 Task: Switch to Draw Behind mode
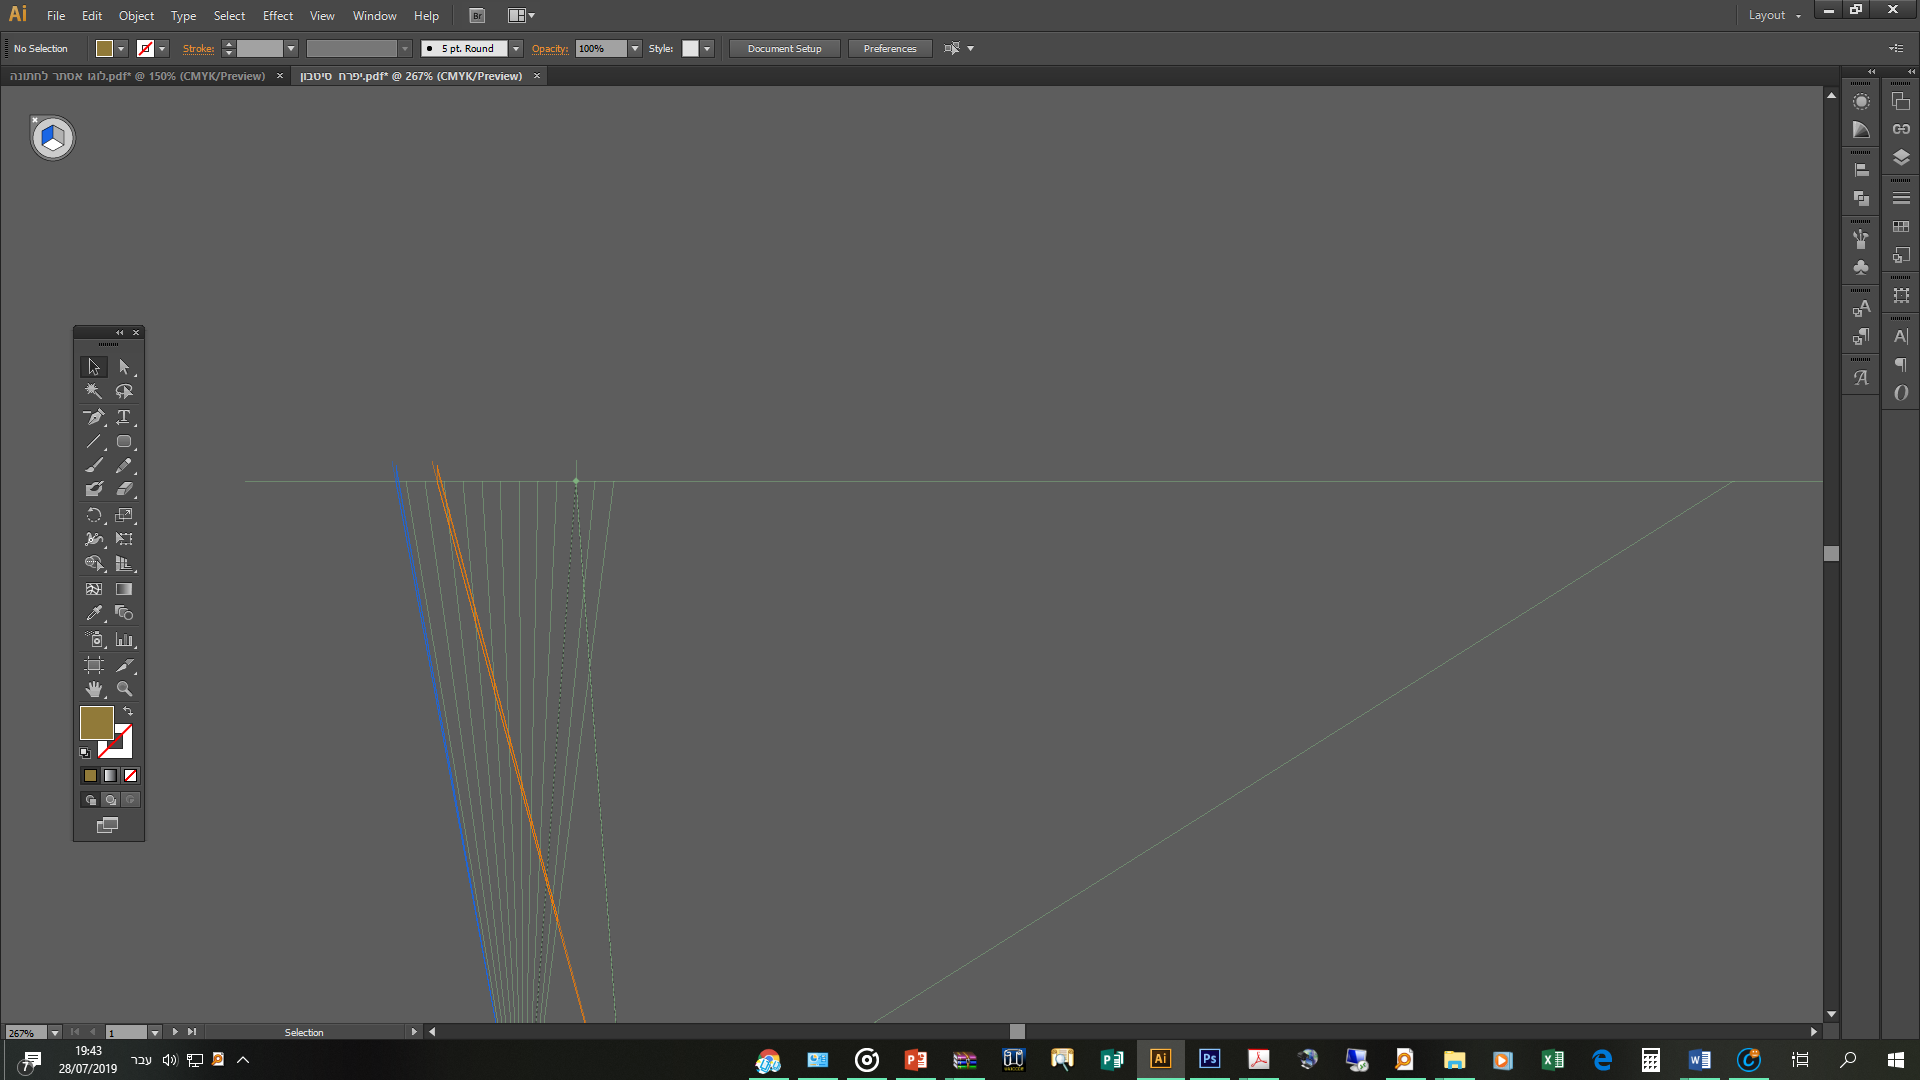(x=110, y=800)
